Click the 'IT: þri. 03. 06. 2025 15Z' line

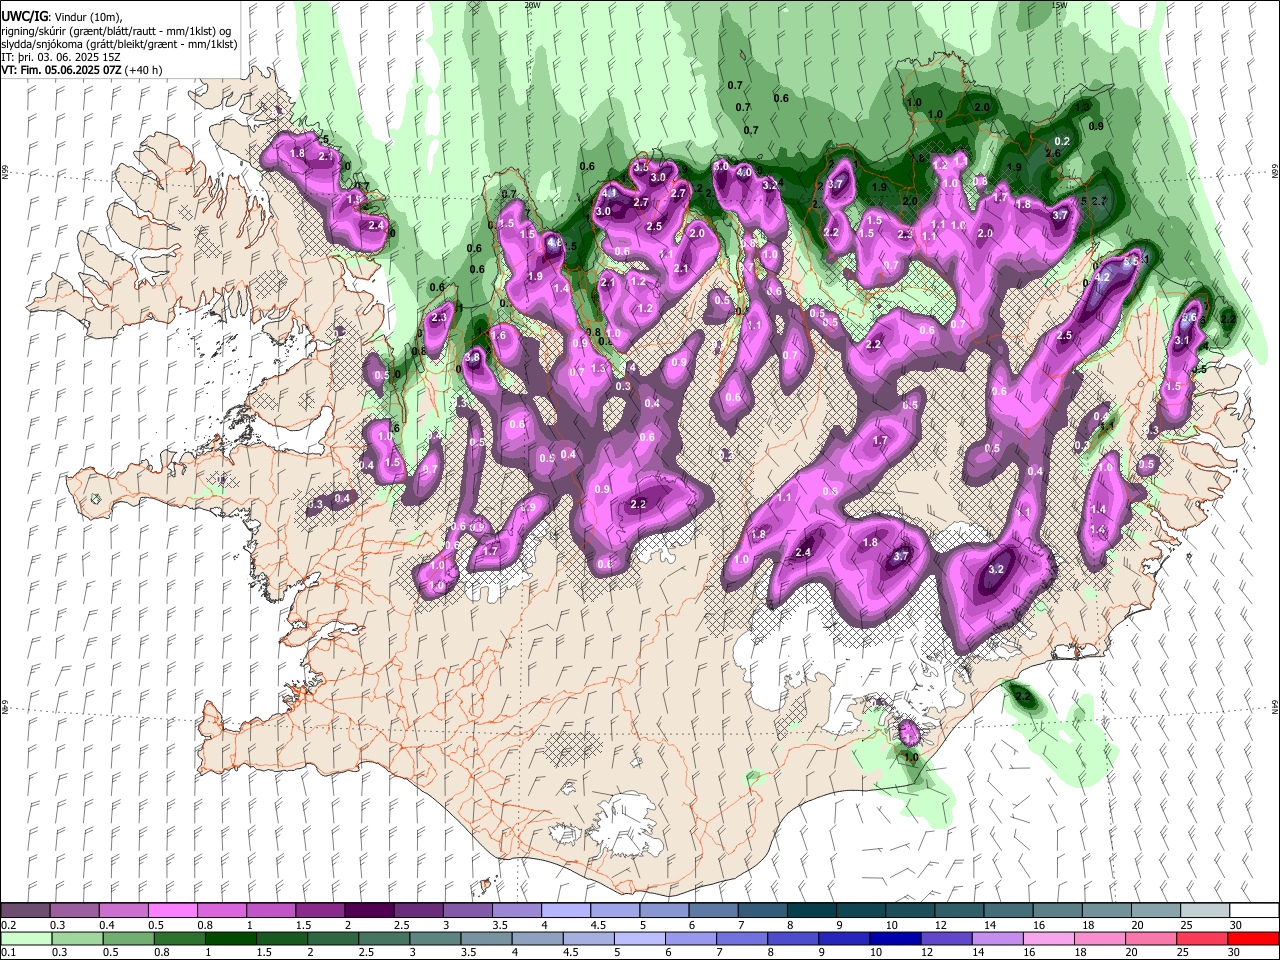coord(62,57)
